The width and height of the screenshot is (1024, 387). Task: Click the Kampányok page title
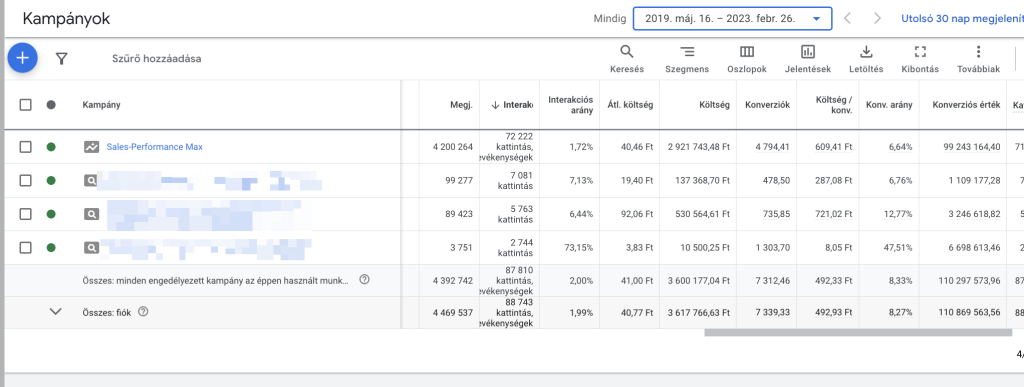(x=66, y=18)
